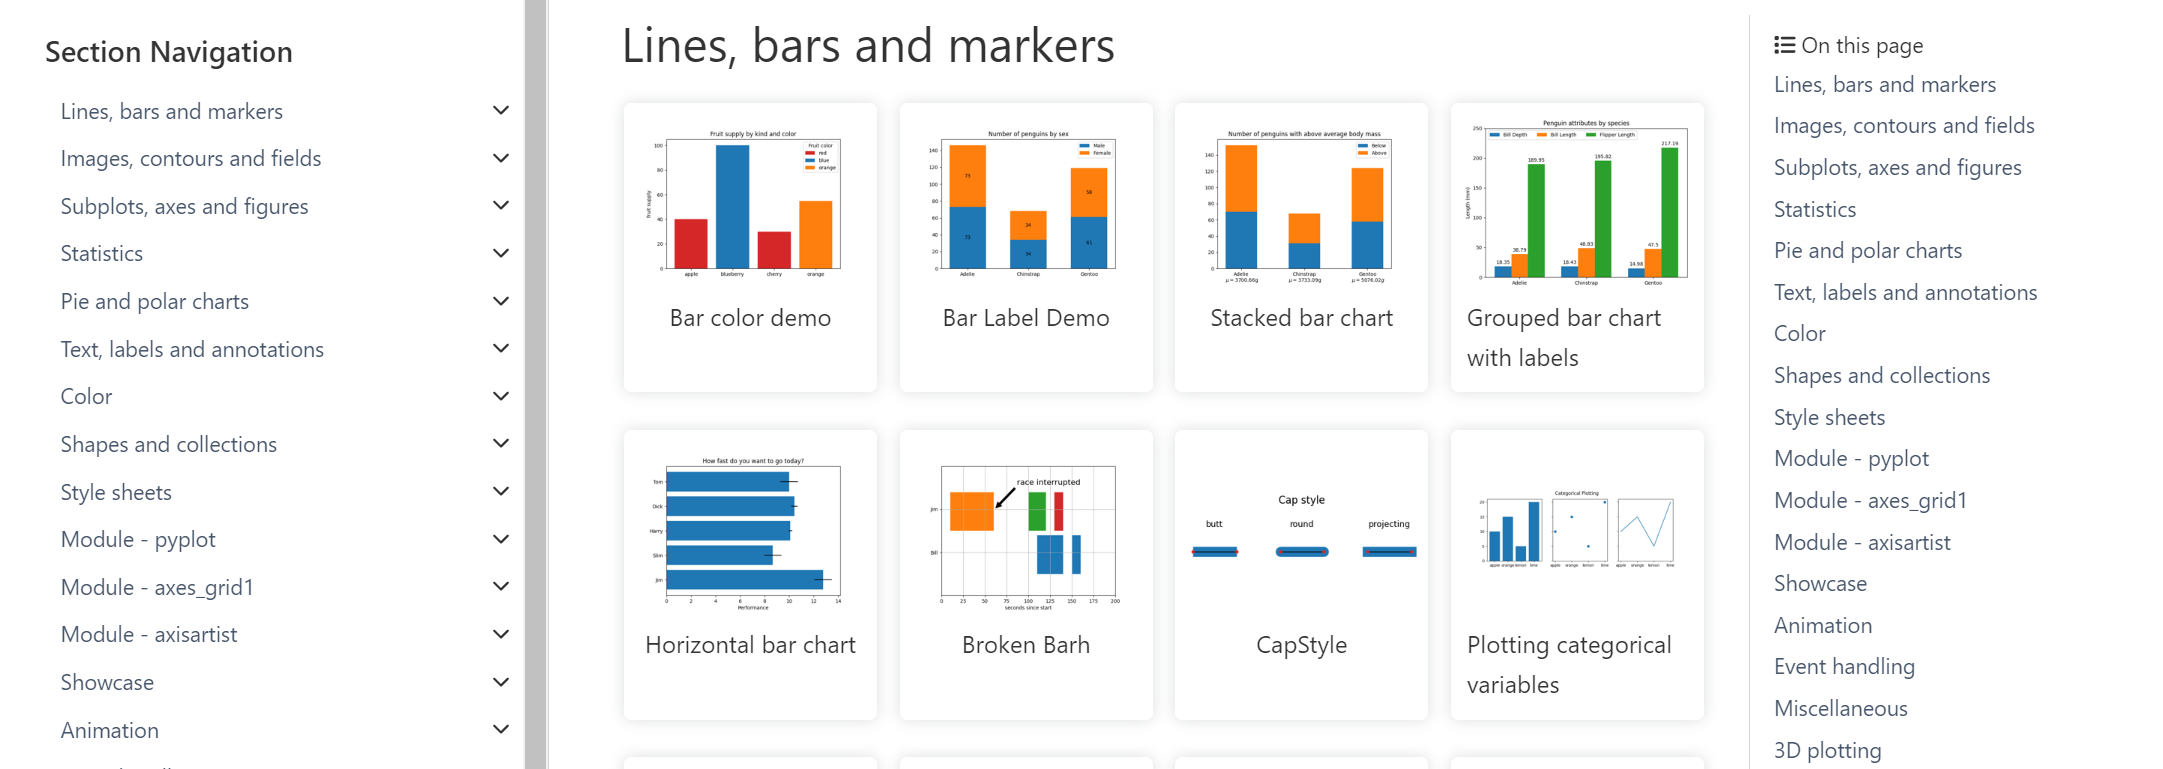Open Pie and polar charts in sidebar
The image size is (2163, 769).
(155, 302)
